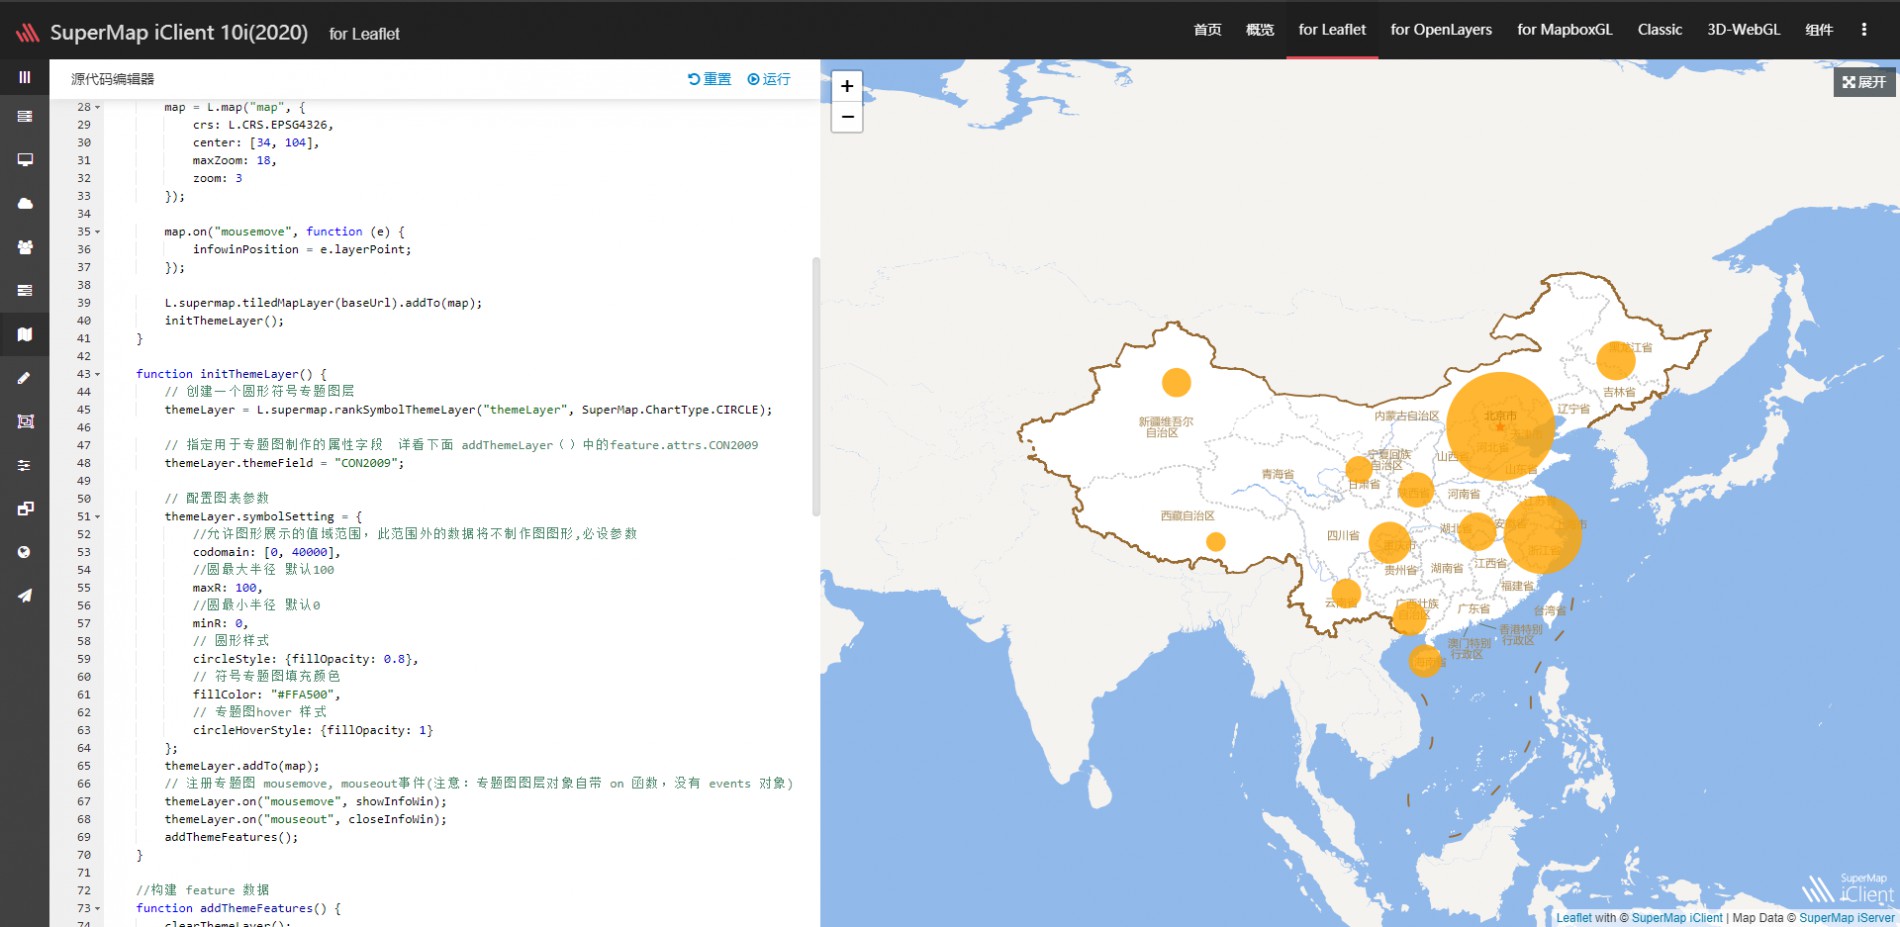Toggle the sidebar columns icon at top

click(25, 77)
